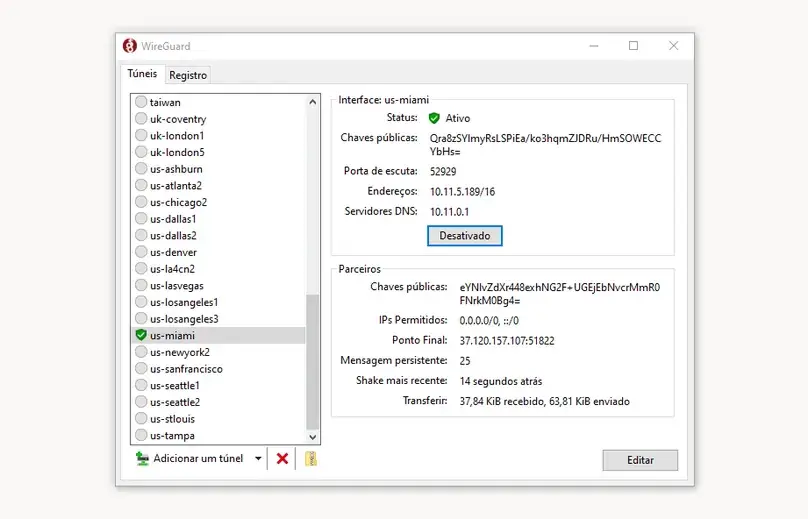The width and height of the screenshot is (808, 519).
Task: Select the us-newyork2 tunnel
Action: coord(218,352)
